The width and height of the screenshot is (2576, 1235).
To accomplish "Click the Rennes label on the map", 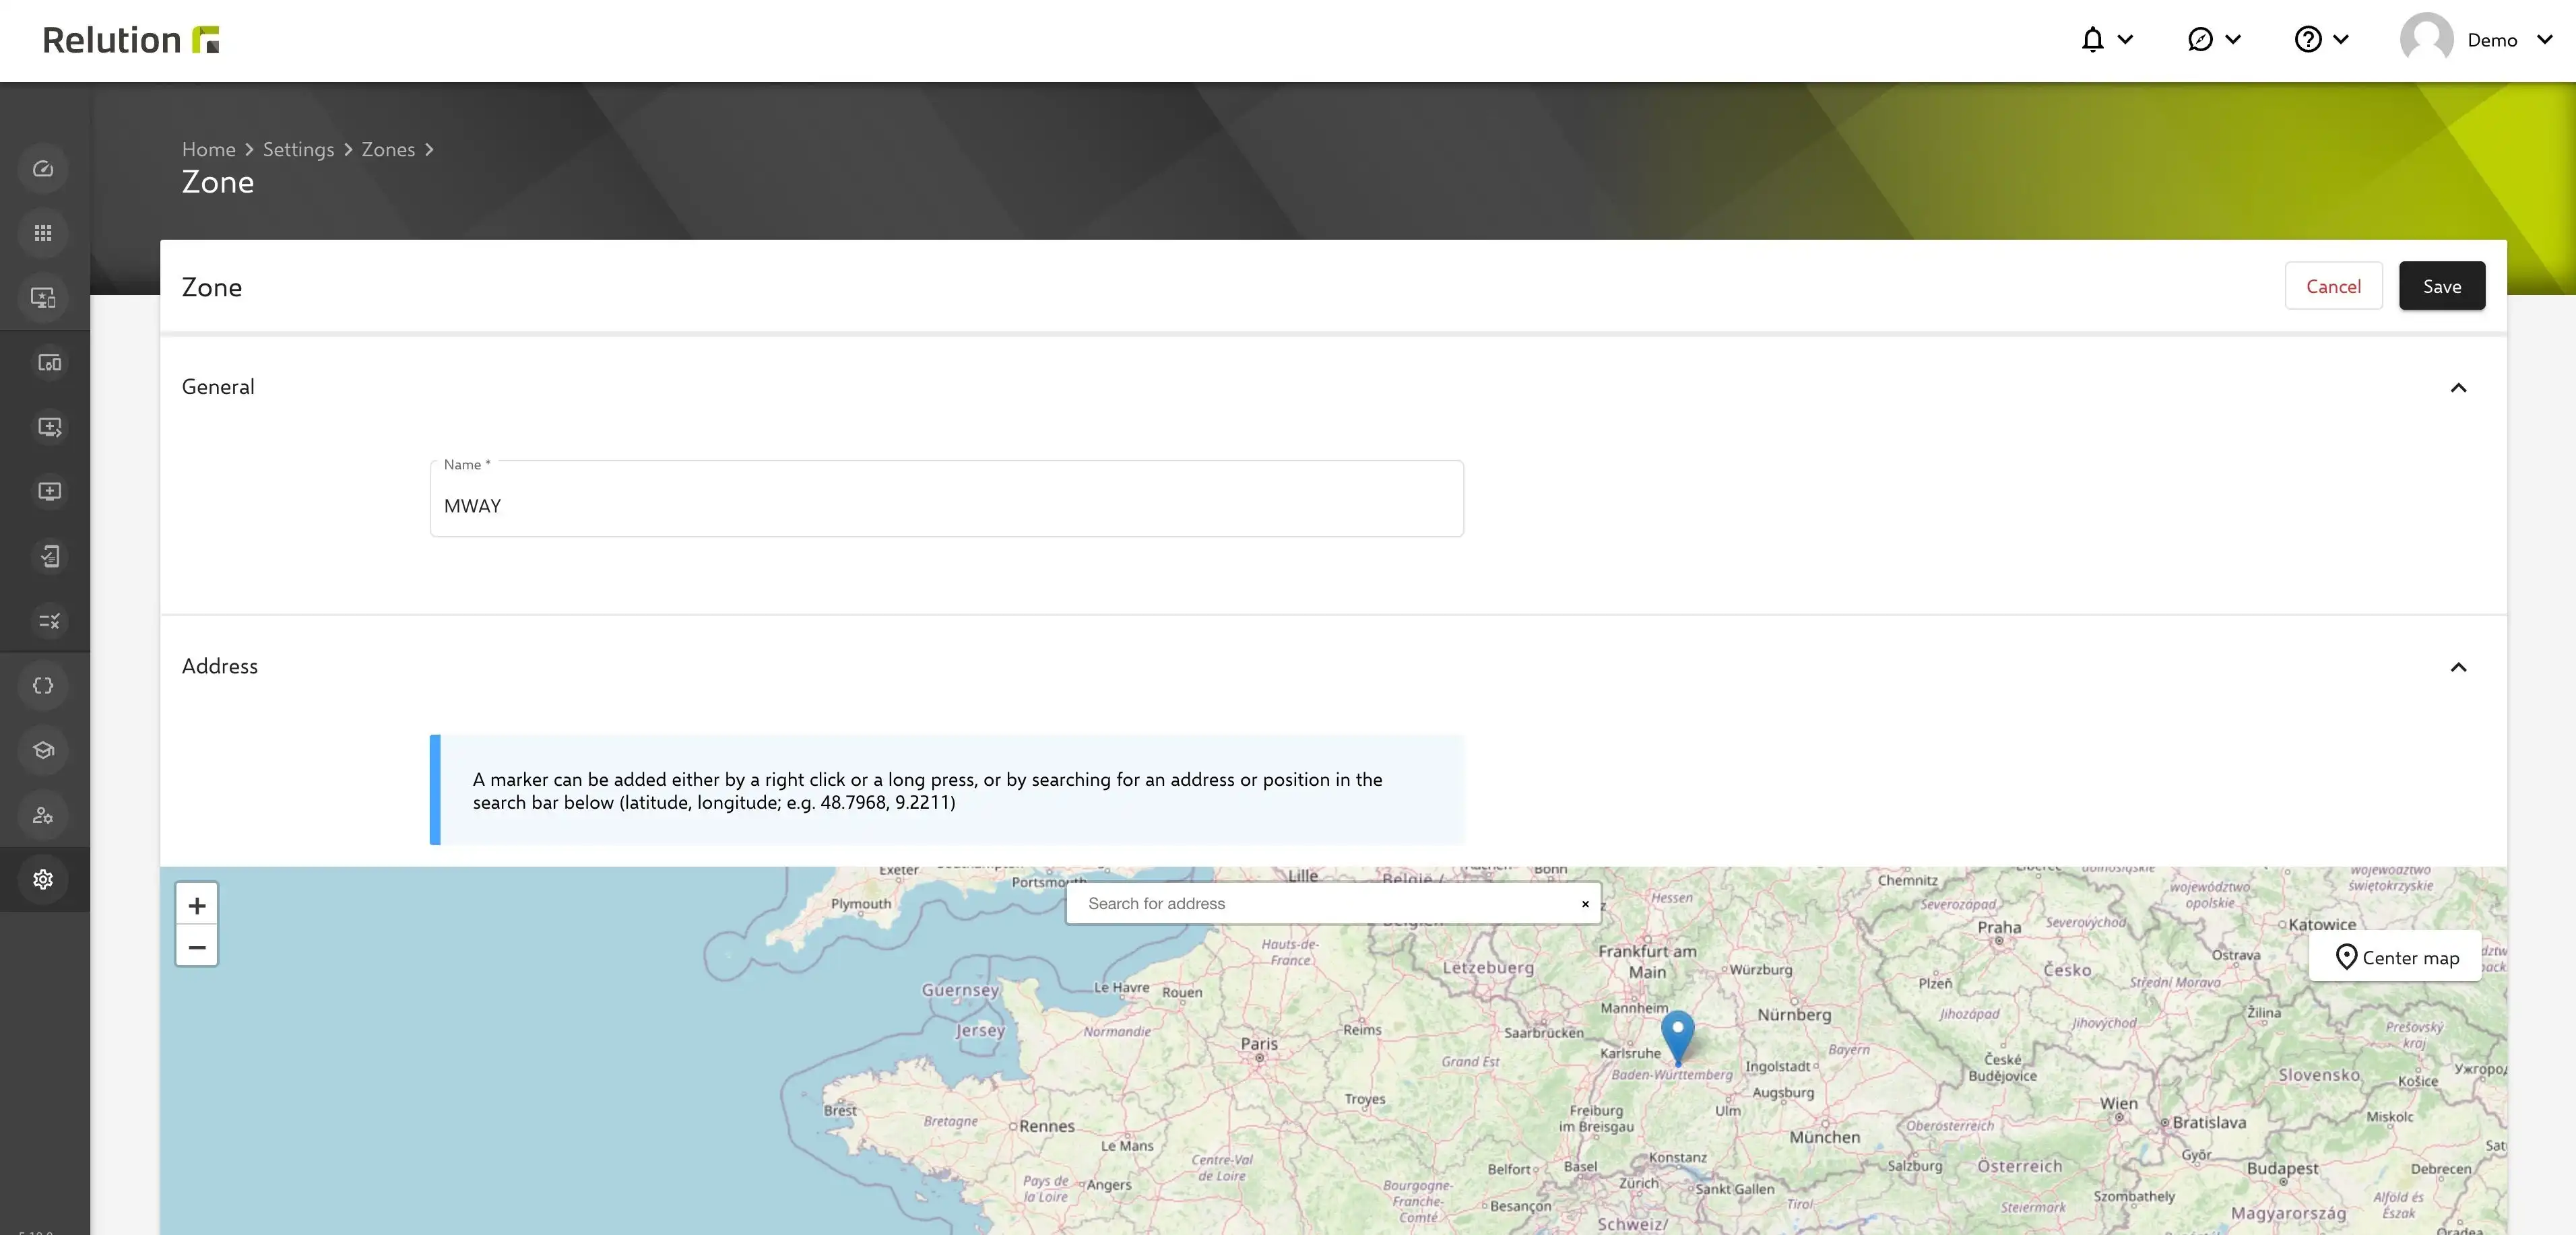I will click(x=1047, y=1126).
